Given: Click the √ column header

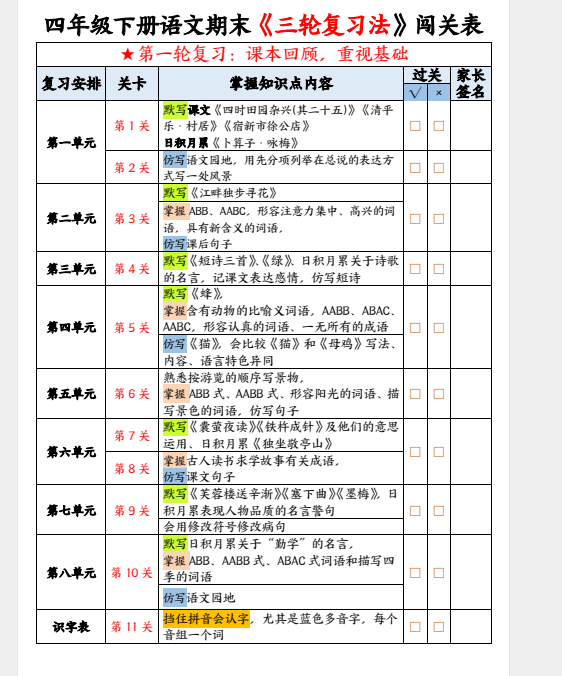Looking at the screenshot, I should tap(415, 93).
